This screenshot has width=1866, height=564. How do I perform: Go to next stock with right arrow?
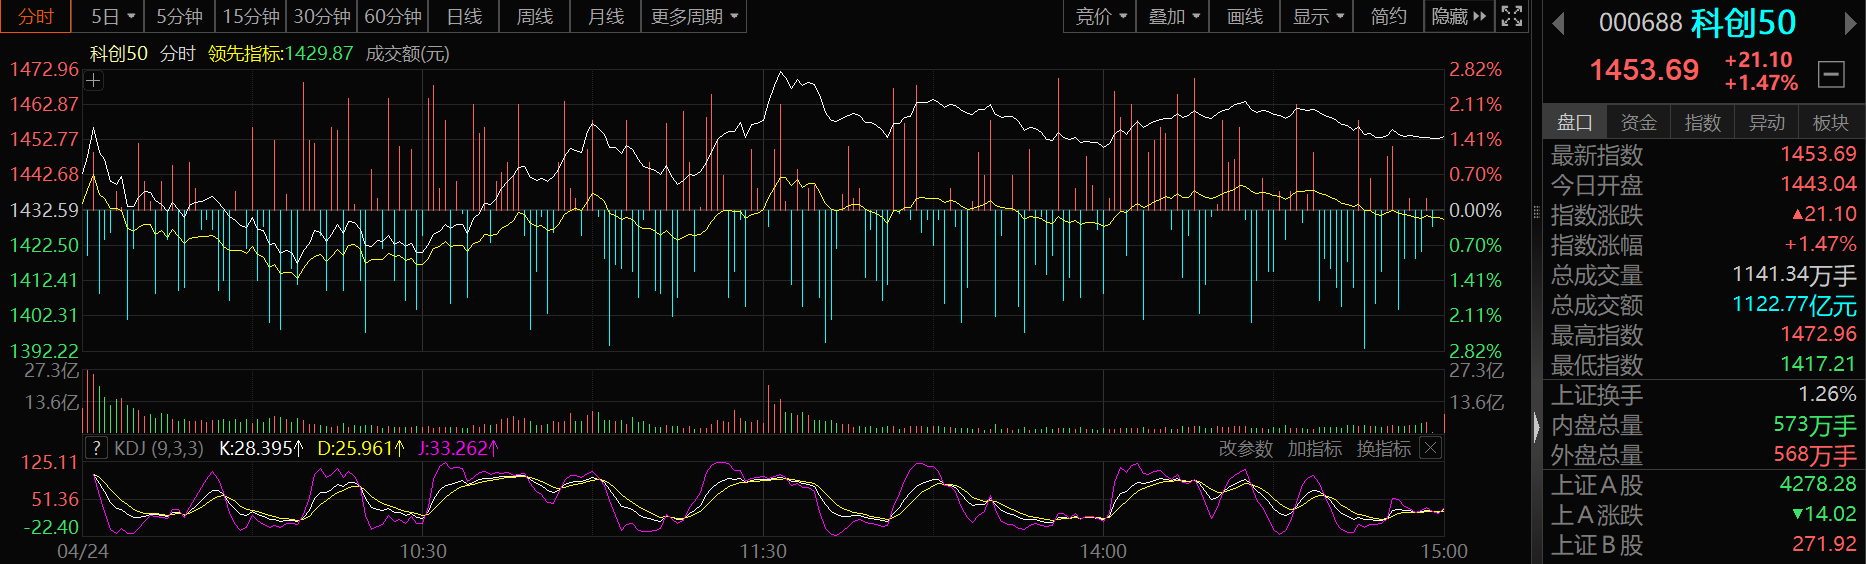tap(1850, 23)
